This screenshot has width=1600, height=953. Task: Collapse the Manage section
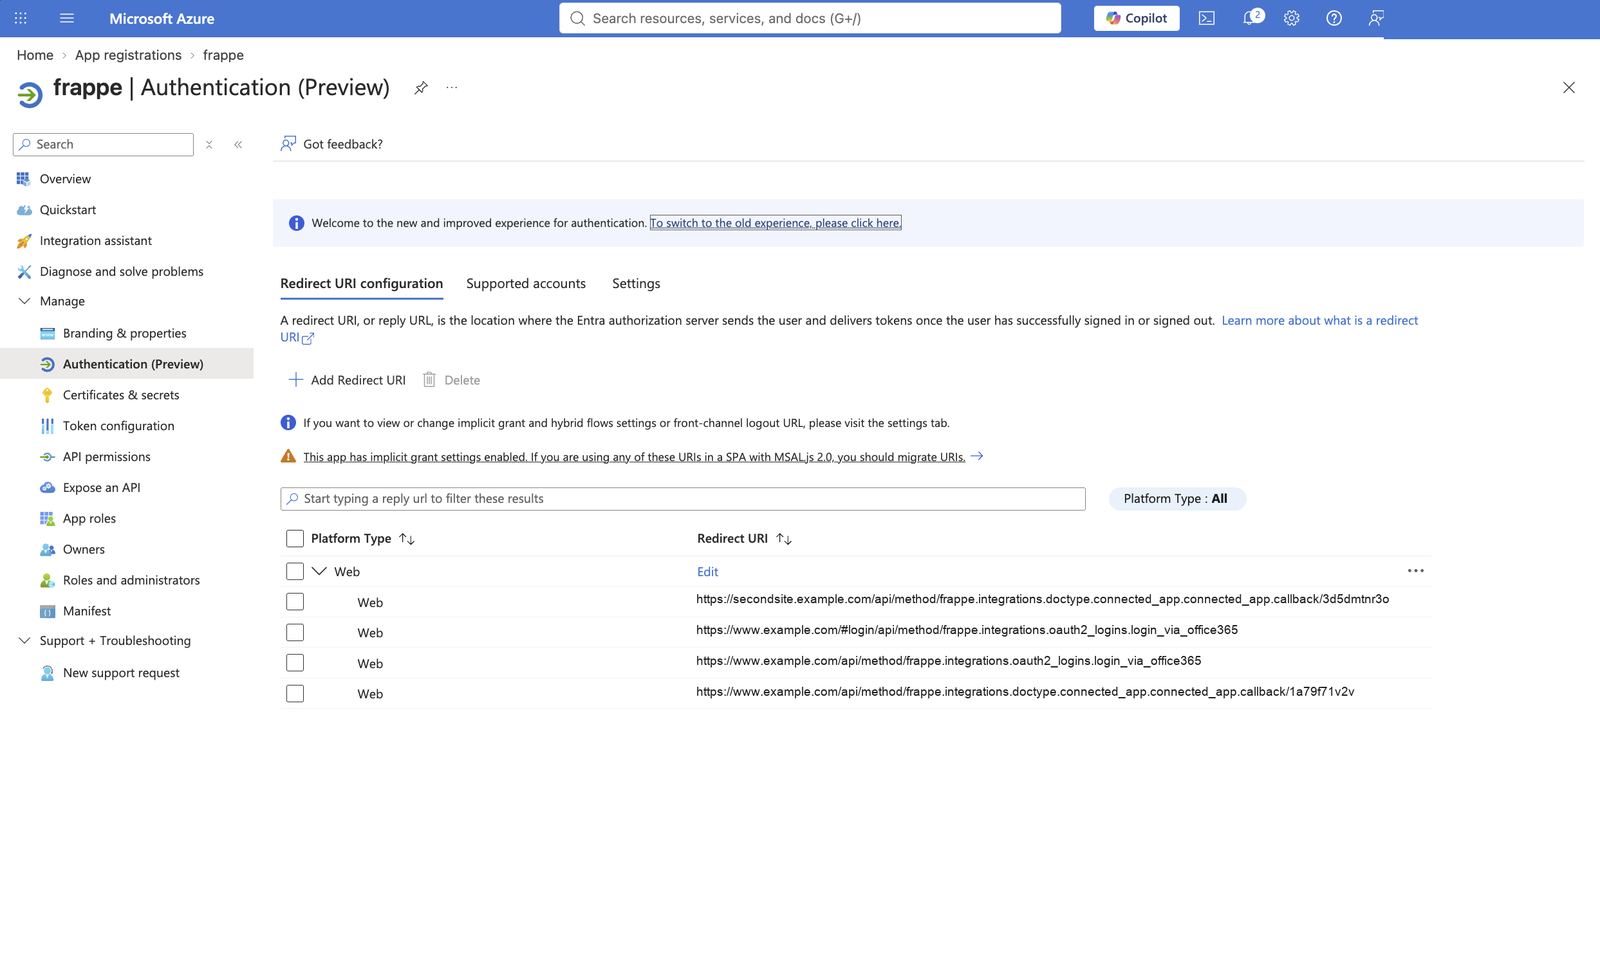coord(25,301)
